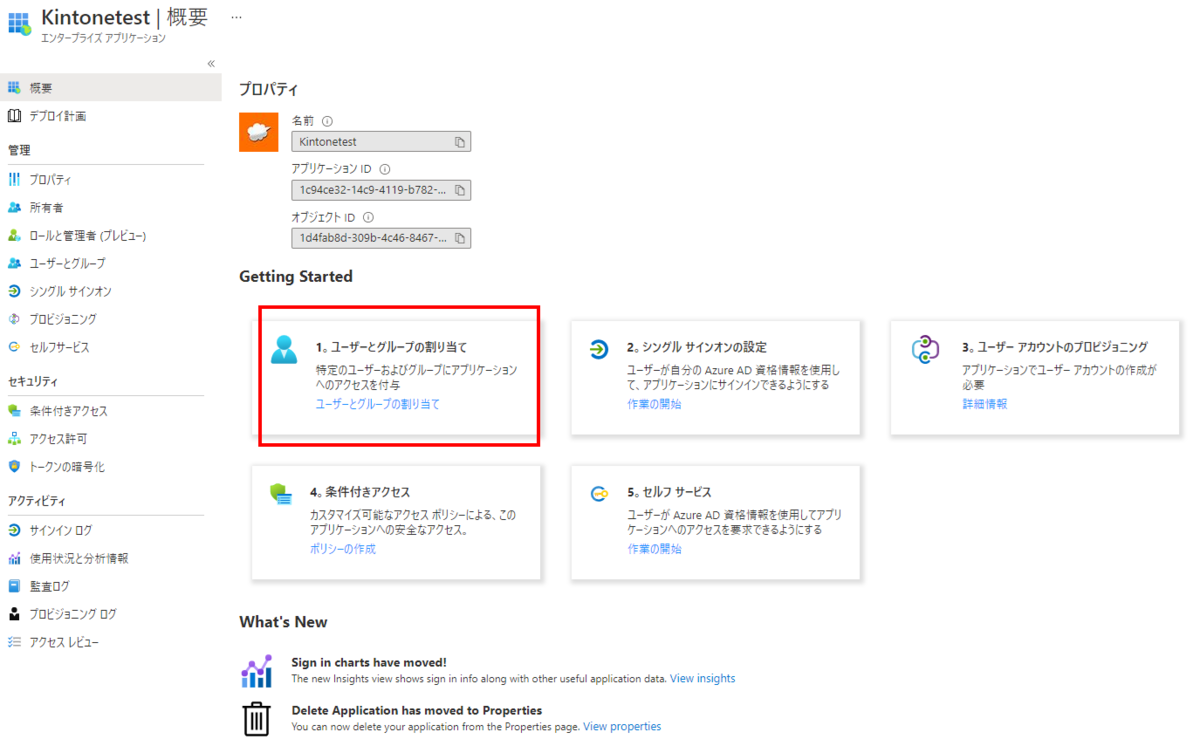Click the orange Kintonetest app logo

[258, 132]
